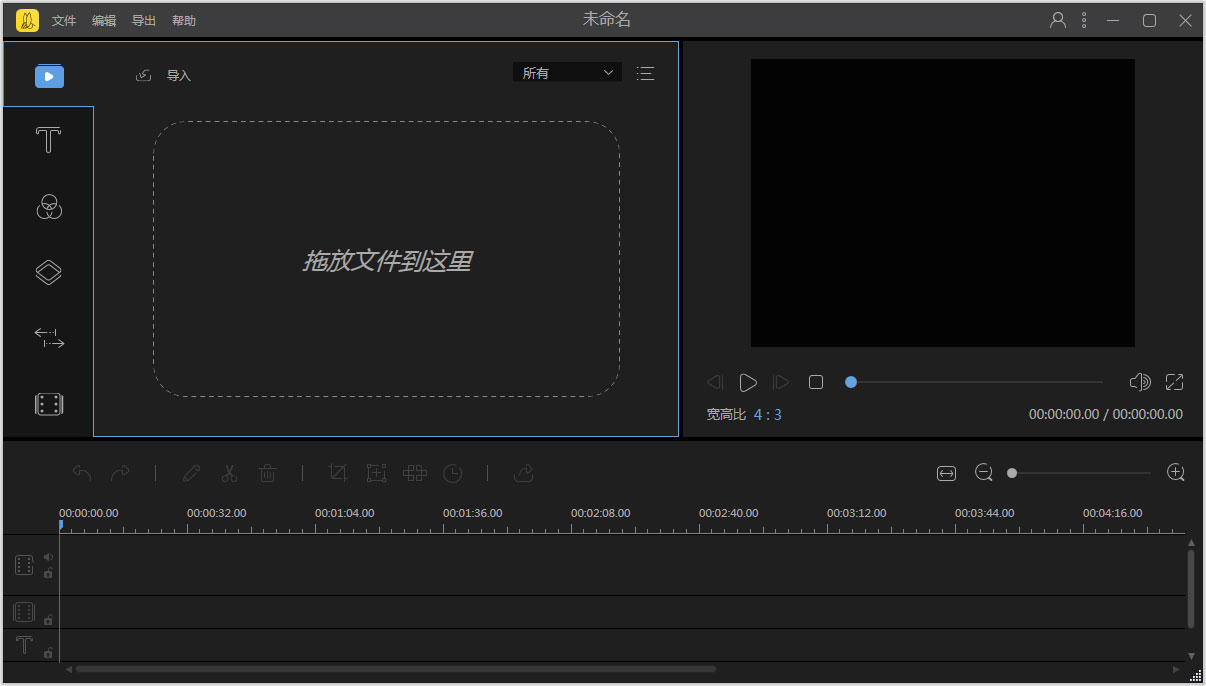Viewport: 1206px width, 686px height.
Task: Click the timeline zoom slider handle
Action: [x=1012, y=473]
